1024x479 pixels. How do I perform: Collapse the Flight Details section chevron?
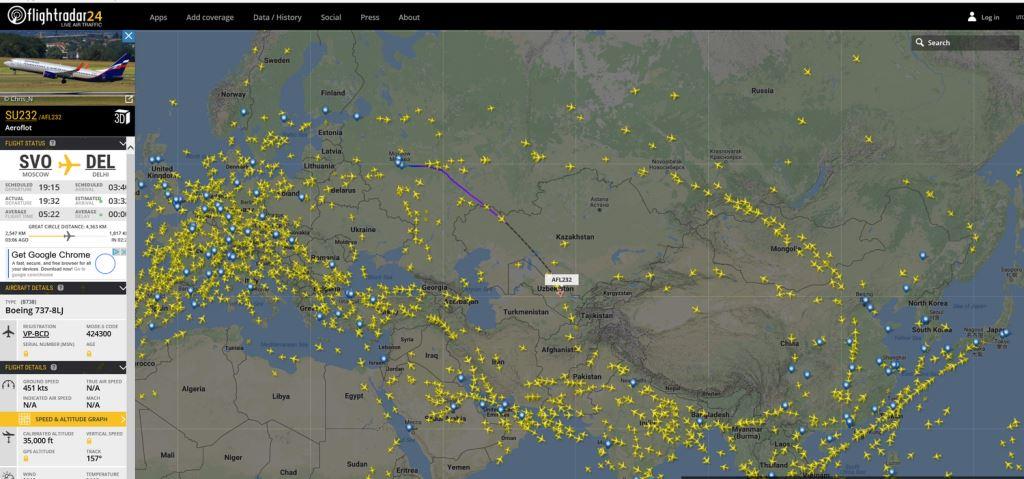tap(122, 367)
